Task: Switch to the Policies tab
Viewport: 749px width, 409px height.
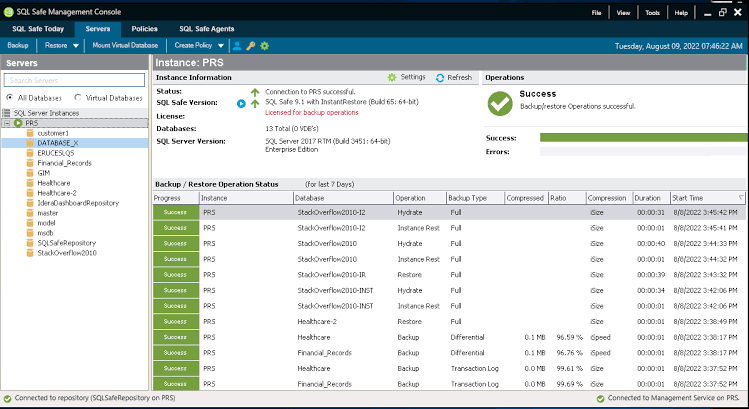Action: pyautogui.click(x=144, y=29)
